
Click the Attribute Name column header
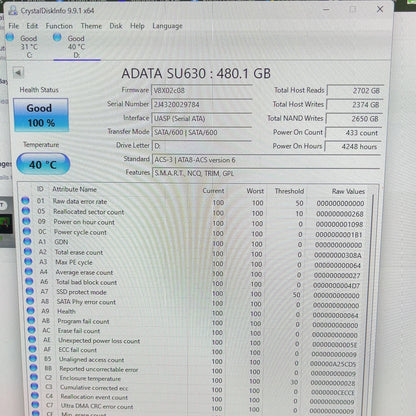pos(74,189)
